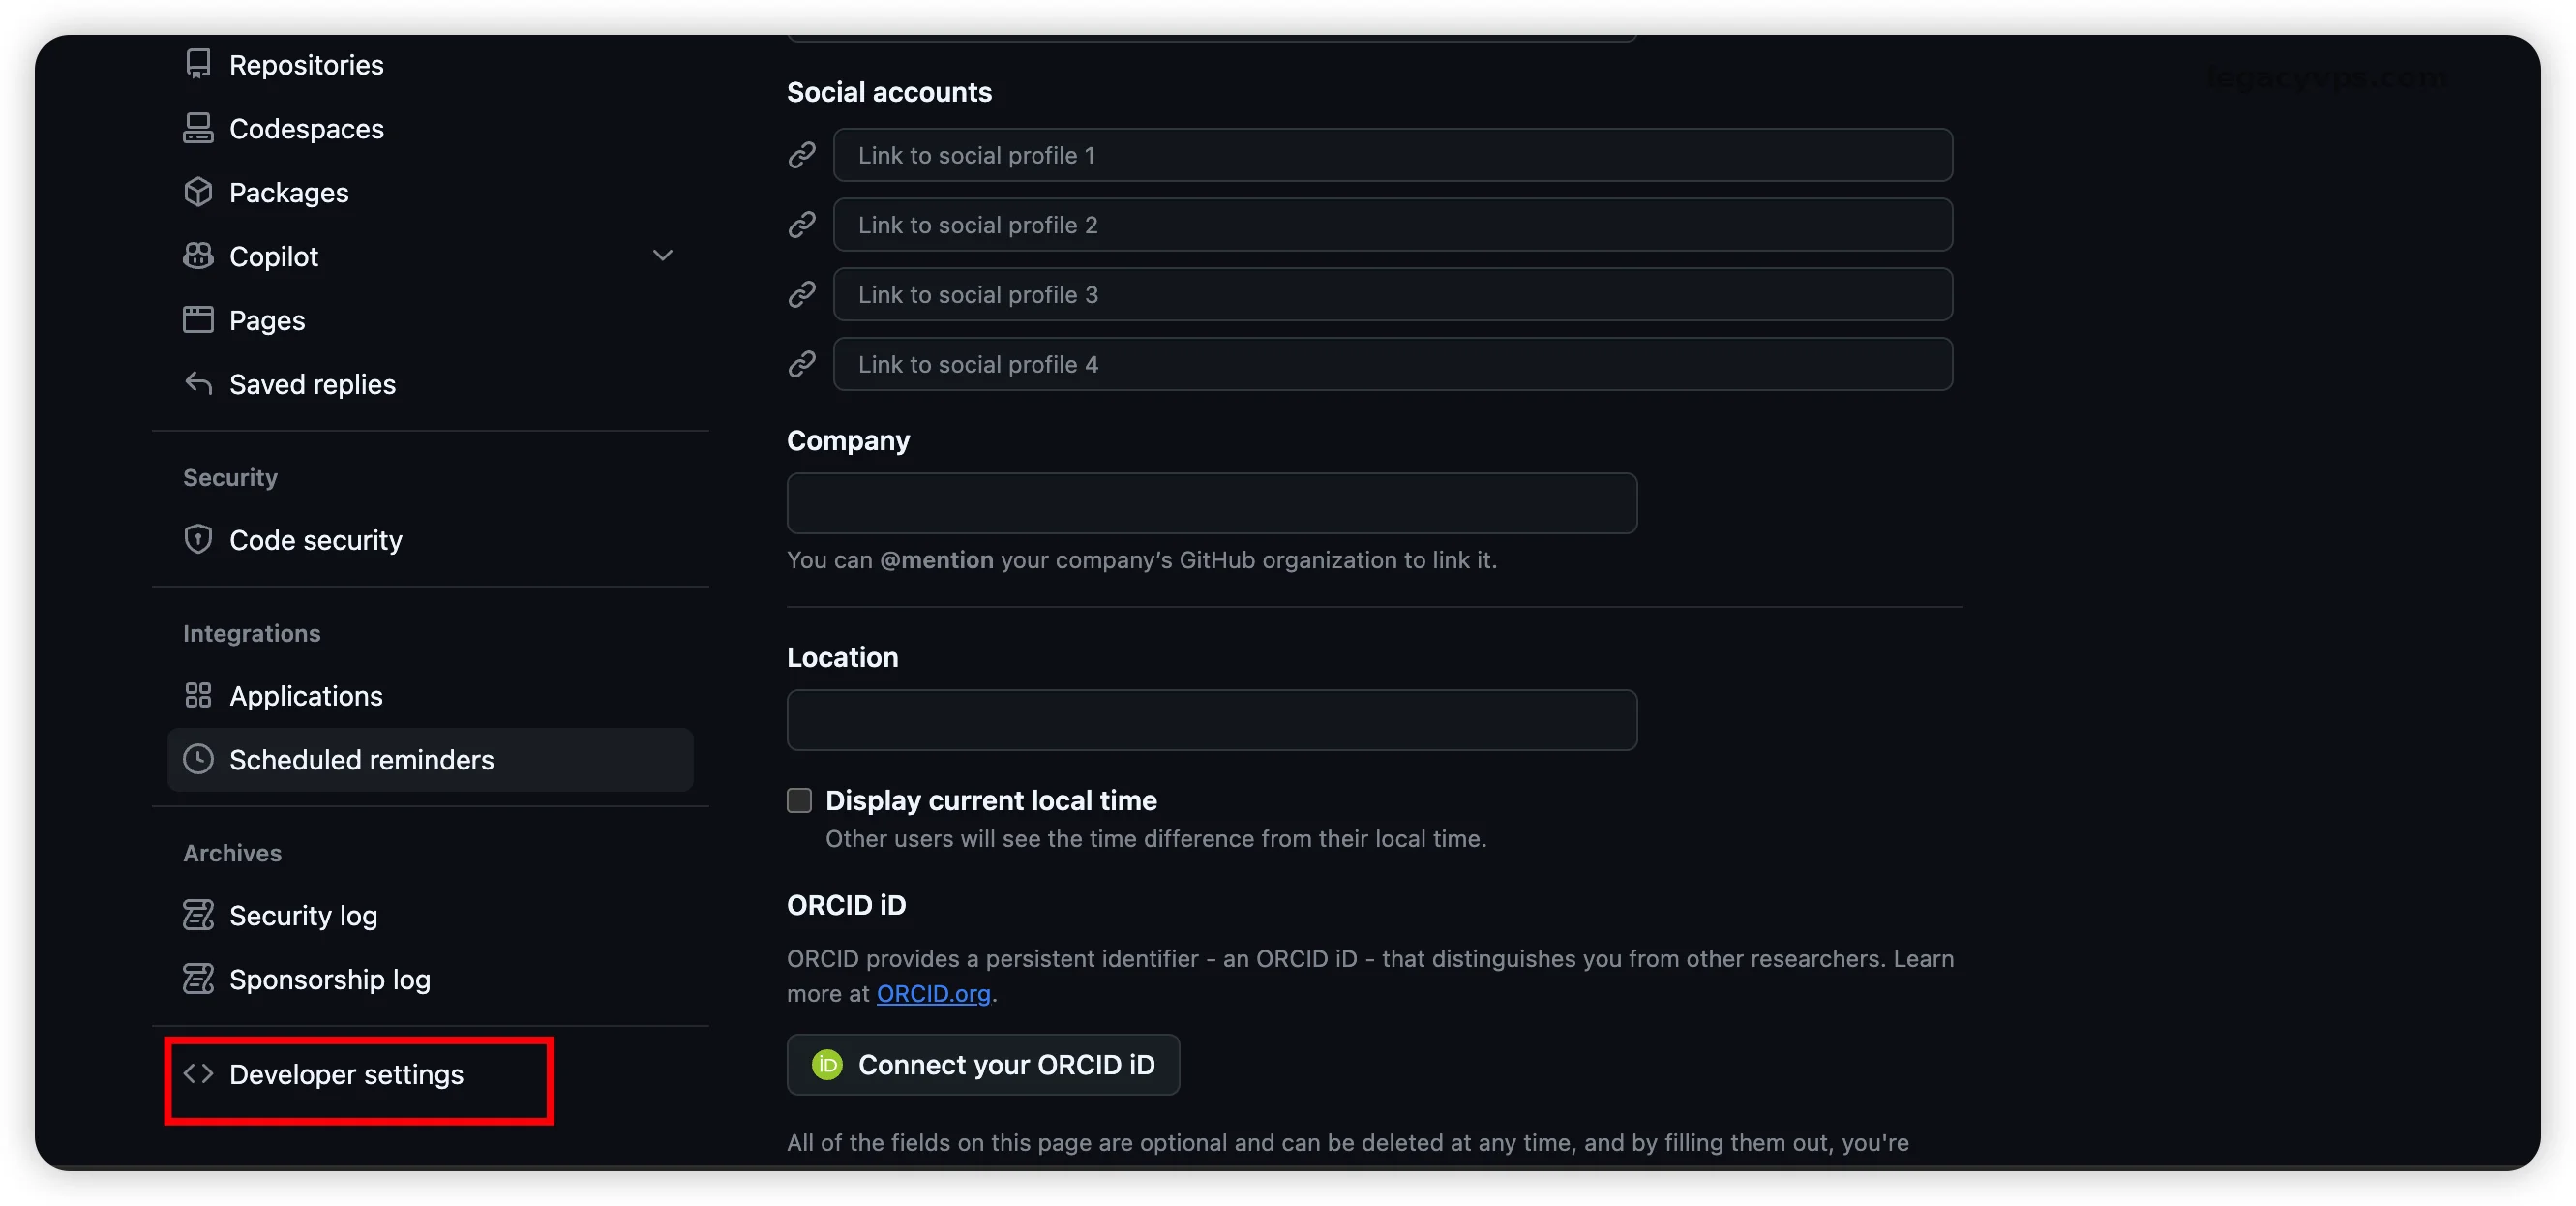Expand the Copilot submenu chevron
Image resolution: width=2576 pixels, height=1206 pixels.
click(662, 256)
